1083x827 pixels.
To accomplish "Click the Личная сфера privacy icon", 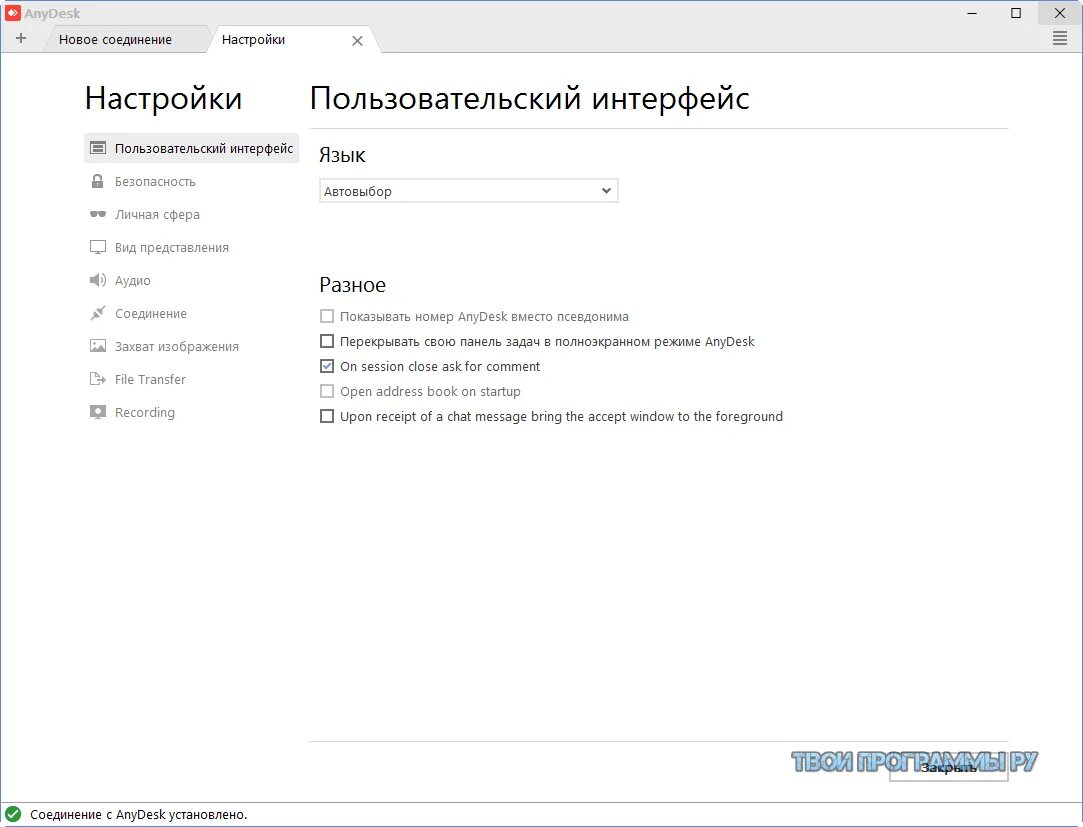I will [x=98, y=214].
